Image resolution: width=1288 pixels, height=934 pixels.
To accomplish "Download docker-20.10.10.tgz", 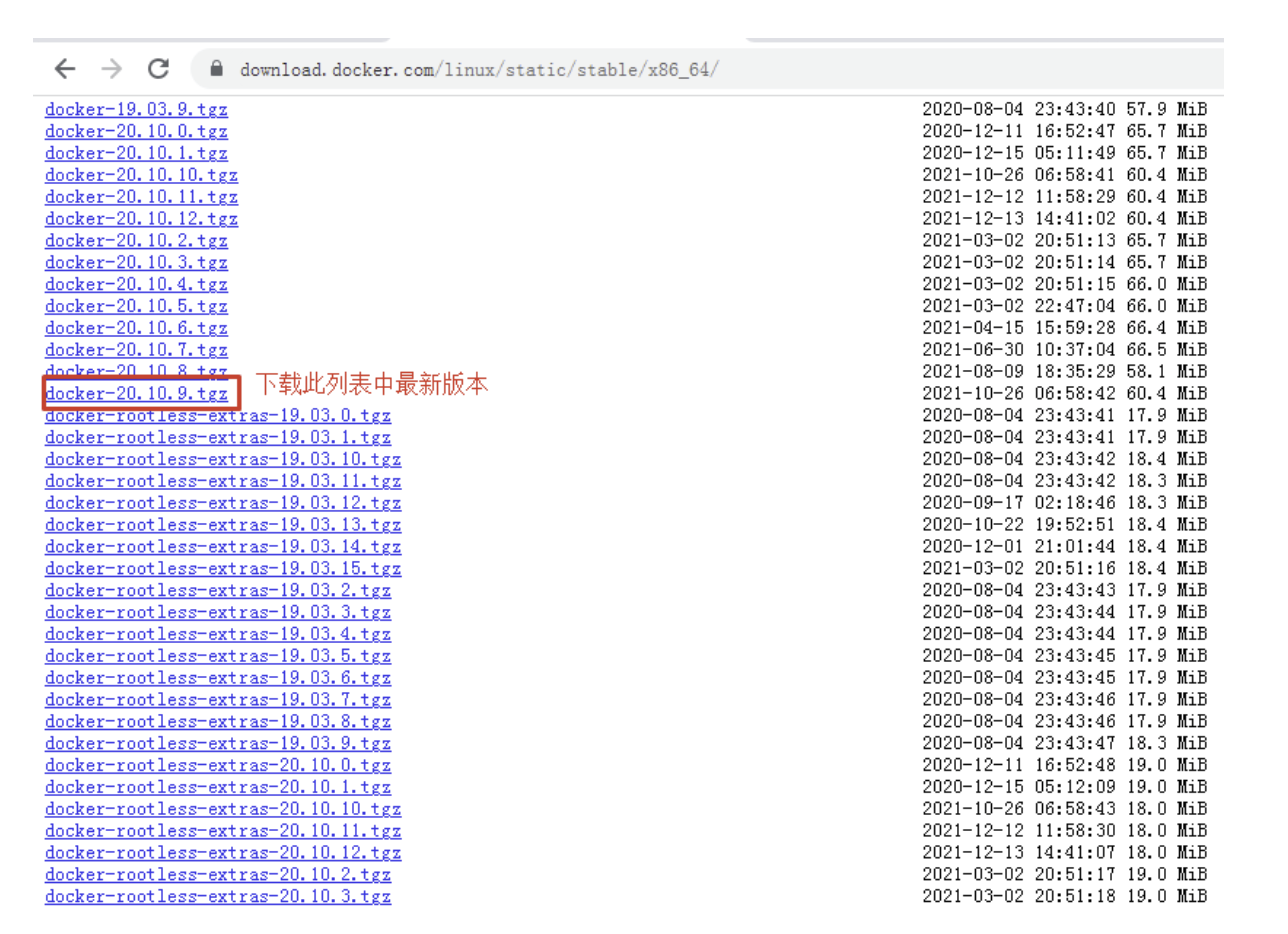I will 141,175.
